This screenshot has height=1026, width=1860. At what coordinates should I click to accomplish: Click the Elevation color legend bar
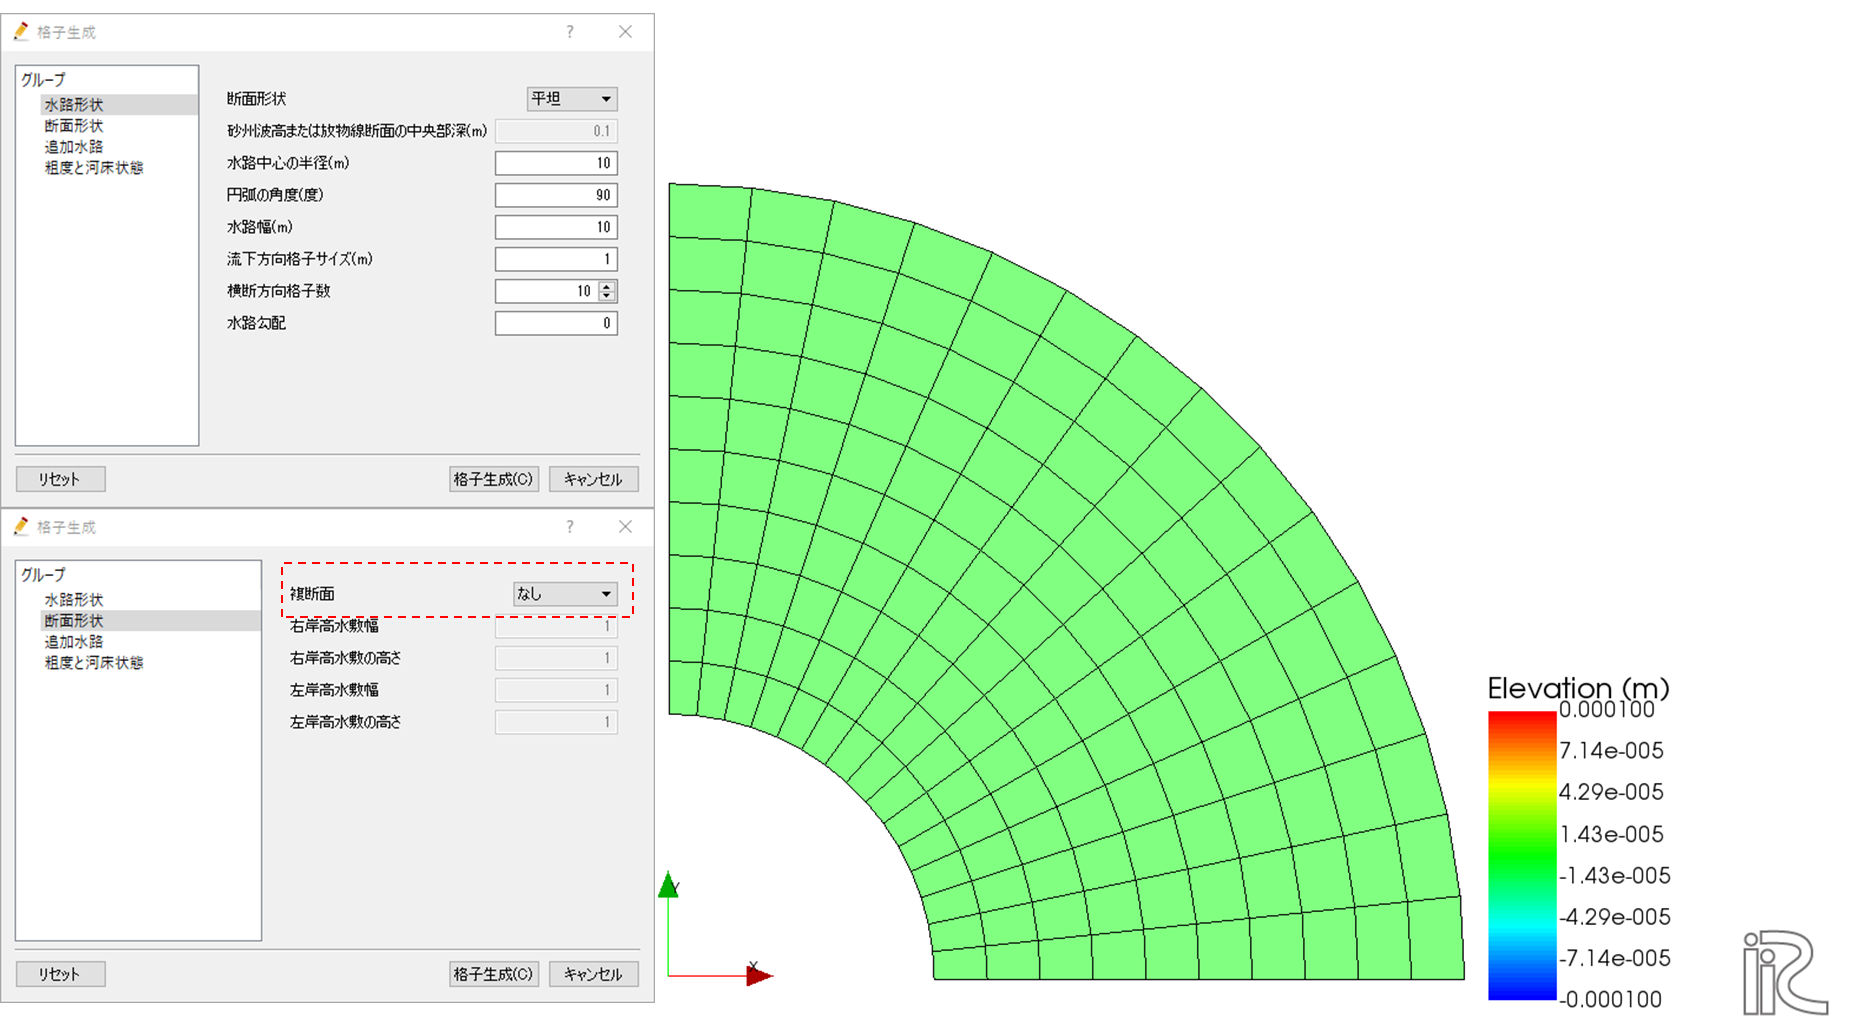(1522, 855)
